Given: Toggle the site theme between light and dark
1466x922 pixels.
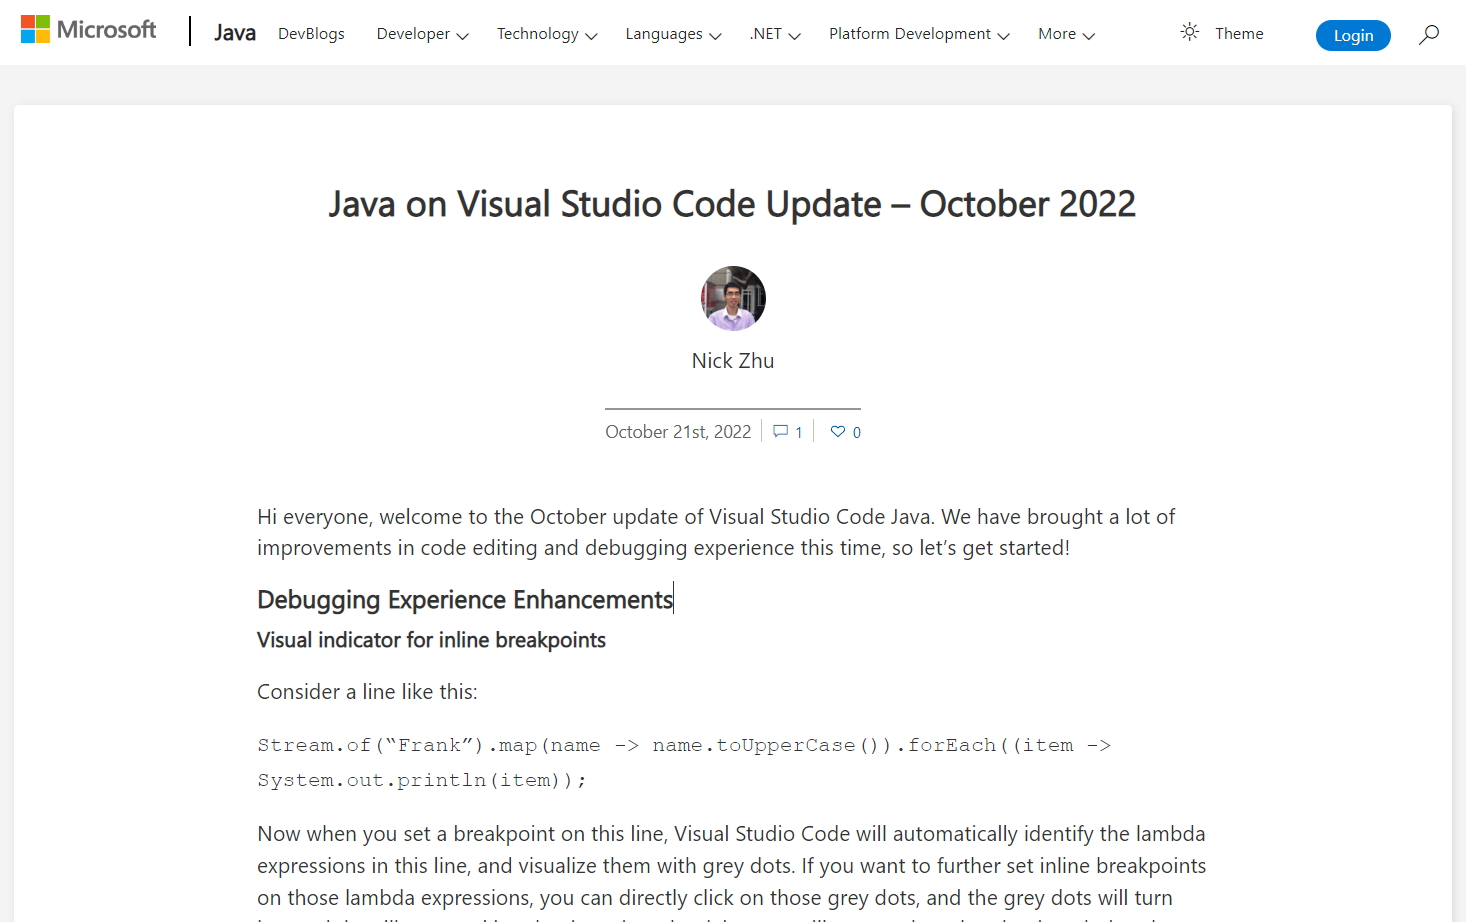Looking at the screenshot, I should coord(1222,33).
